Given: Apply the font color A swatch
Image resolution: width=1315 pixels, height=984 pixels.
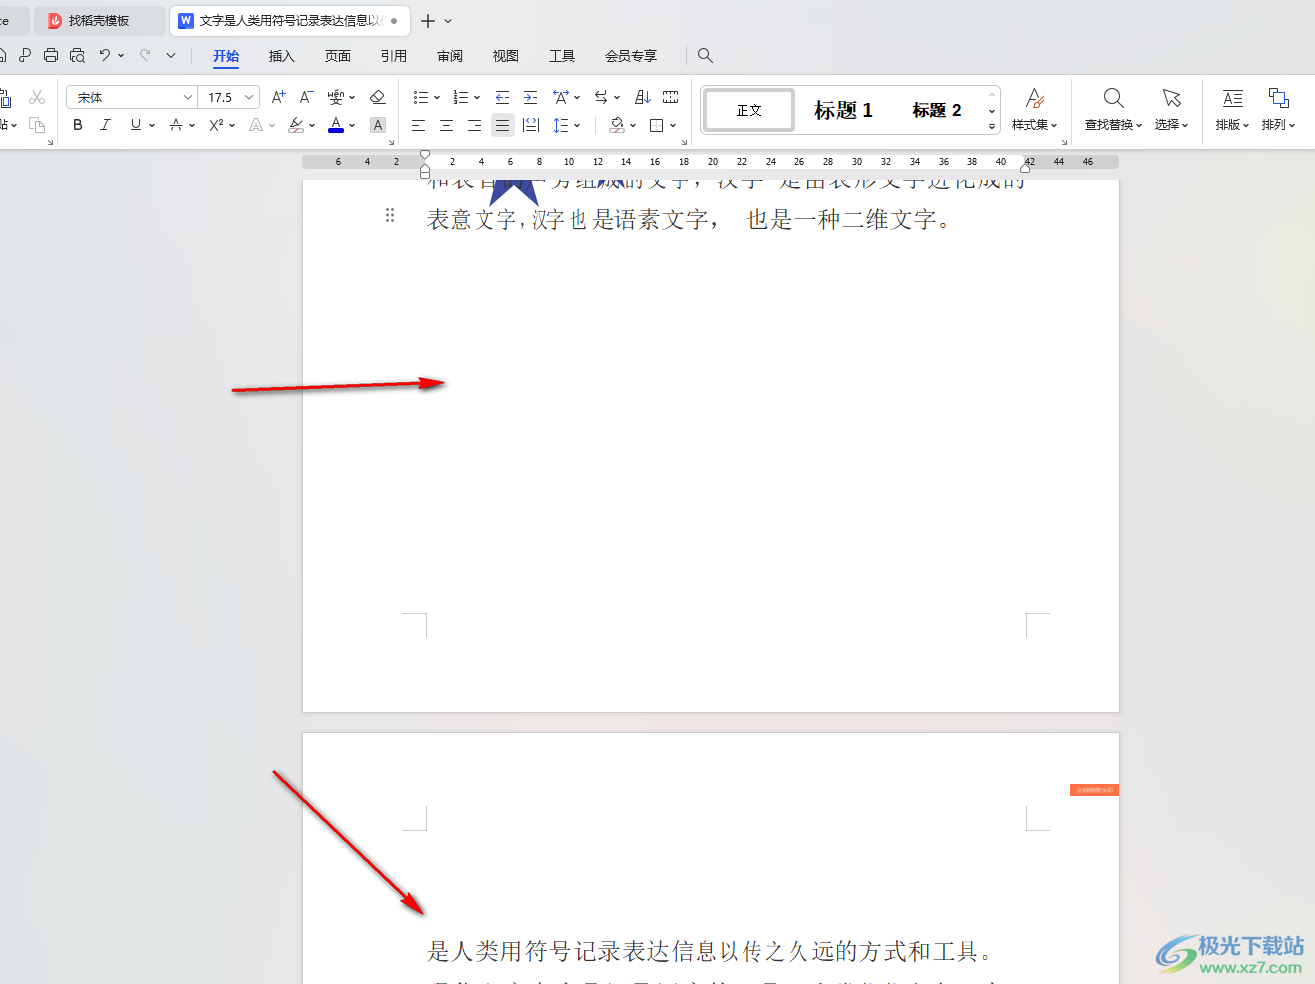Looking at the screenshot, I should 336,125.
